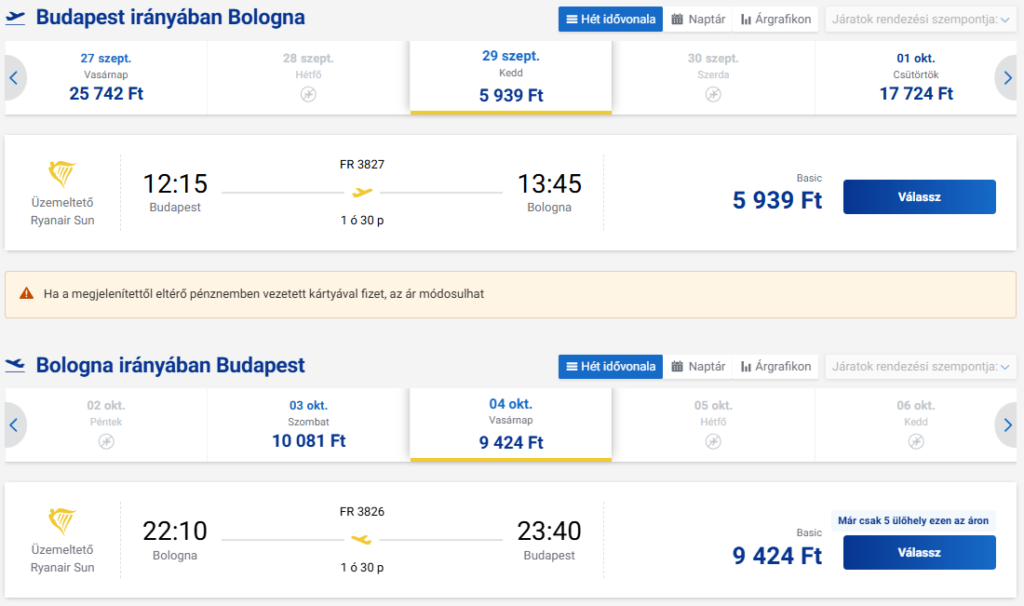This screenshot has height=606, width=1024.
Task: Click the orange warning triangle in the currency notice
Action: point(26,293)
